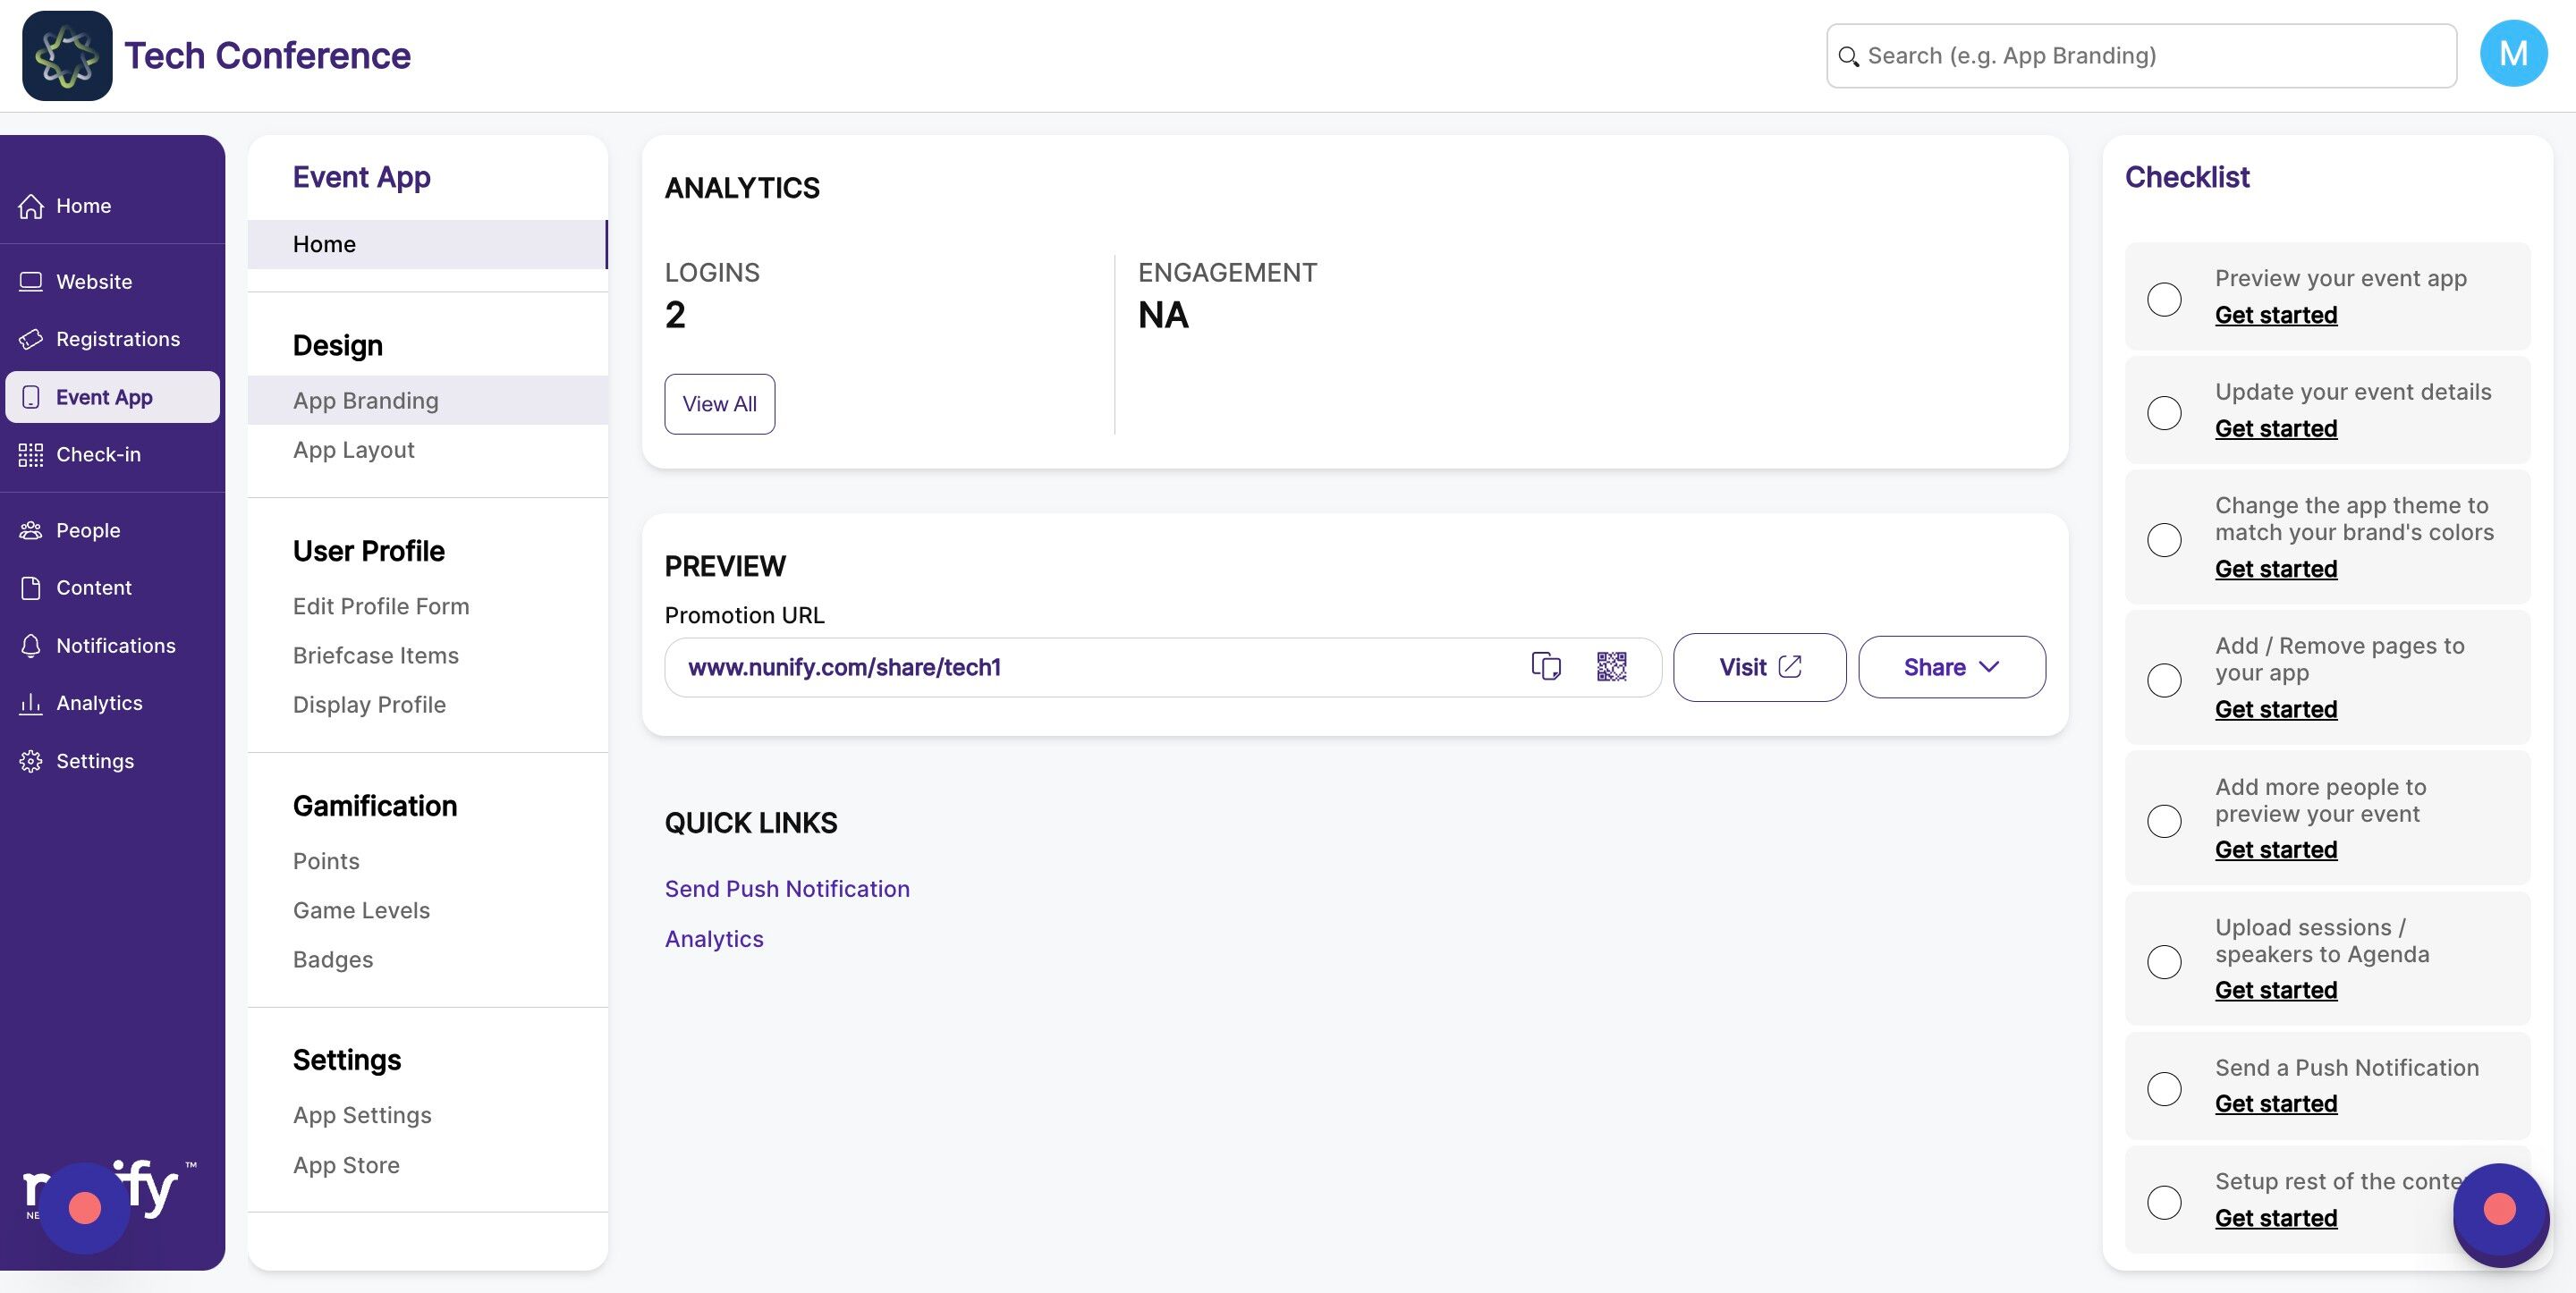This screenshot has width=2576, height=1293.
Task: Tick the Send a Push Notification circle
Action: (2164, 1088)
